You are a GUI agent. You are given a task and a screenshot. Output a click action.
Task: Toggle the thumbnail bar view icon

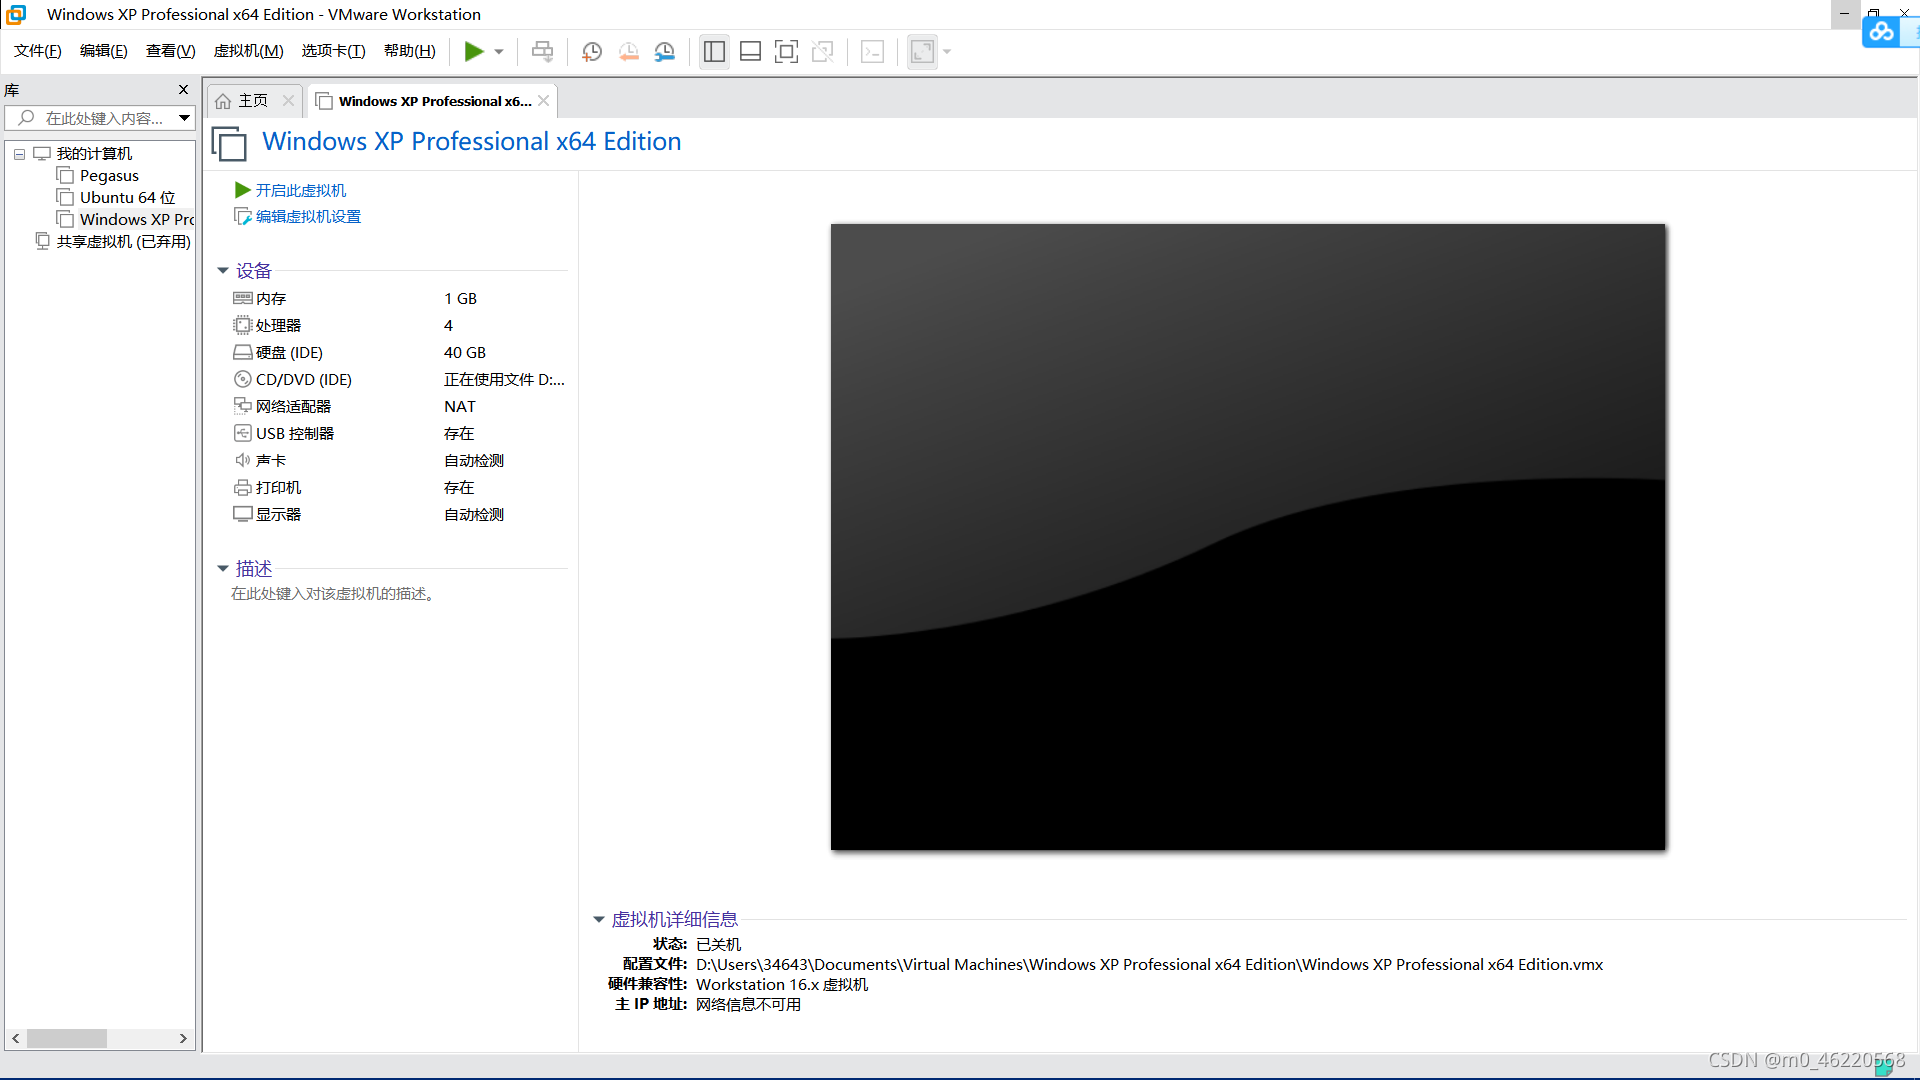point(750,52)
